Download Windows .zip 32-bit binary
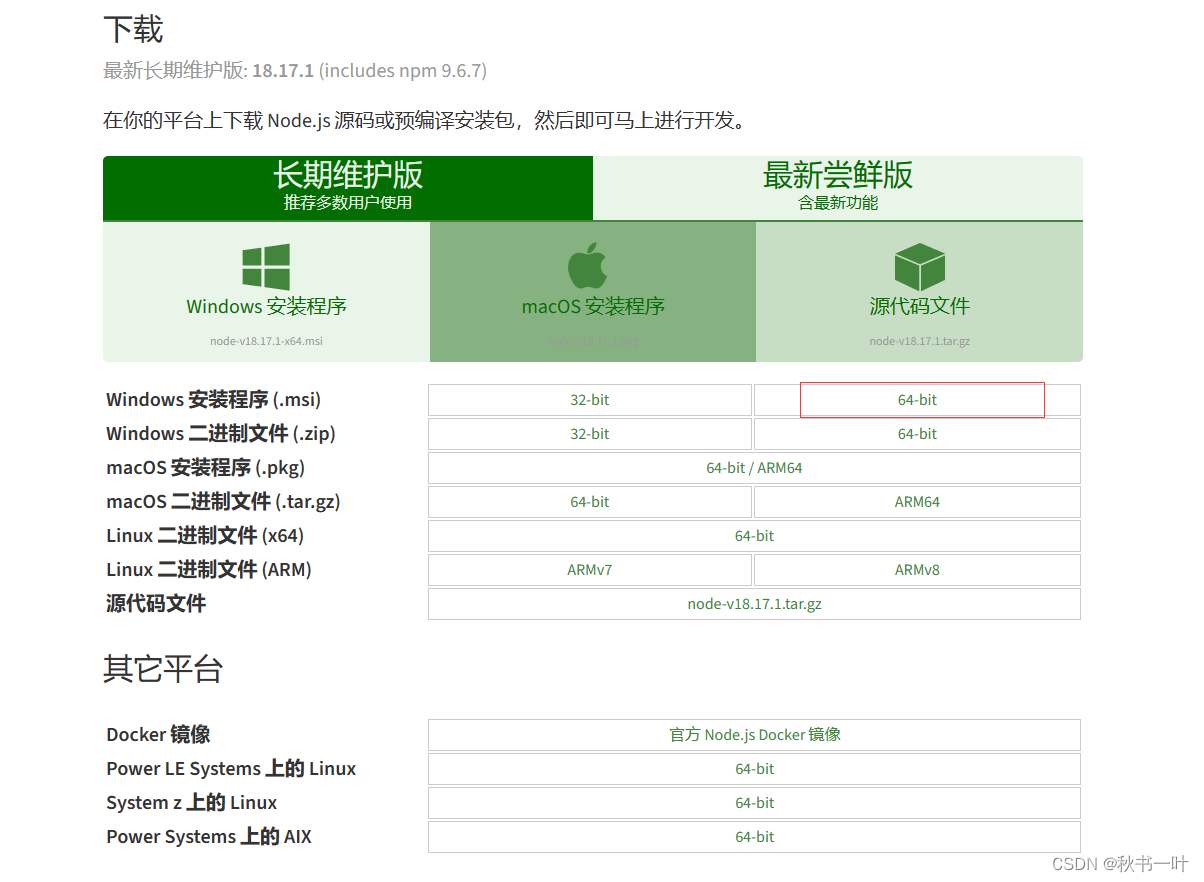Image resolution: width=1204 pixels, height=882 pixels. click(x=590, y=434)
